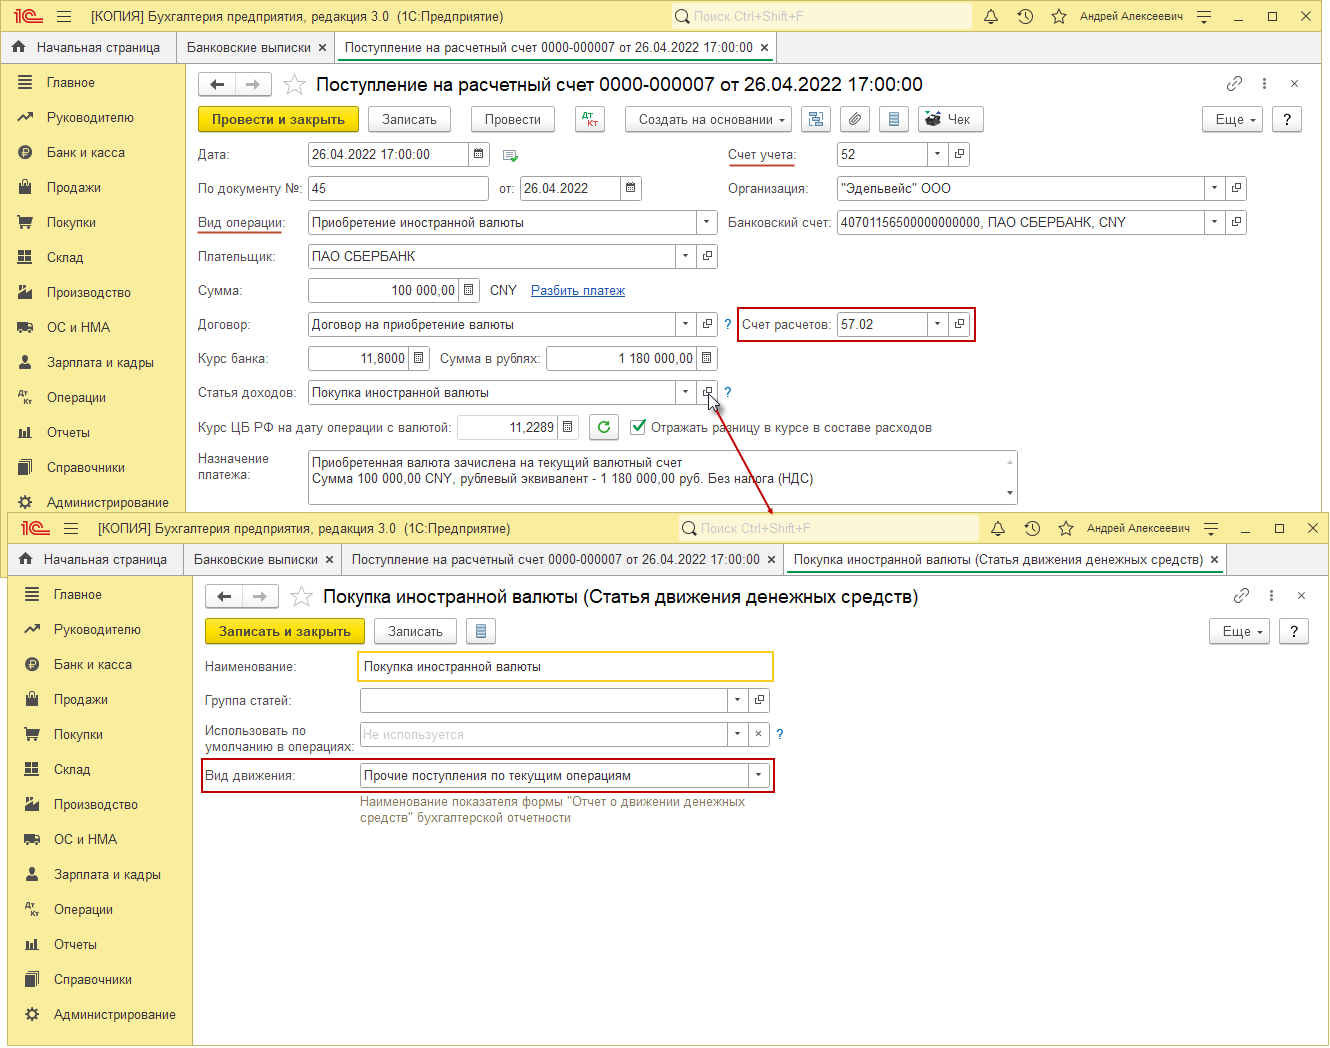The height and width of the screenshot is (1048, 1330).
Task: Click Записать и закрыть in lower form
Action: pyautogui.click(x=285, y=631)
